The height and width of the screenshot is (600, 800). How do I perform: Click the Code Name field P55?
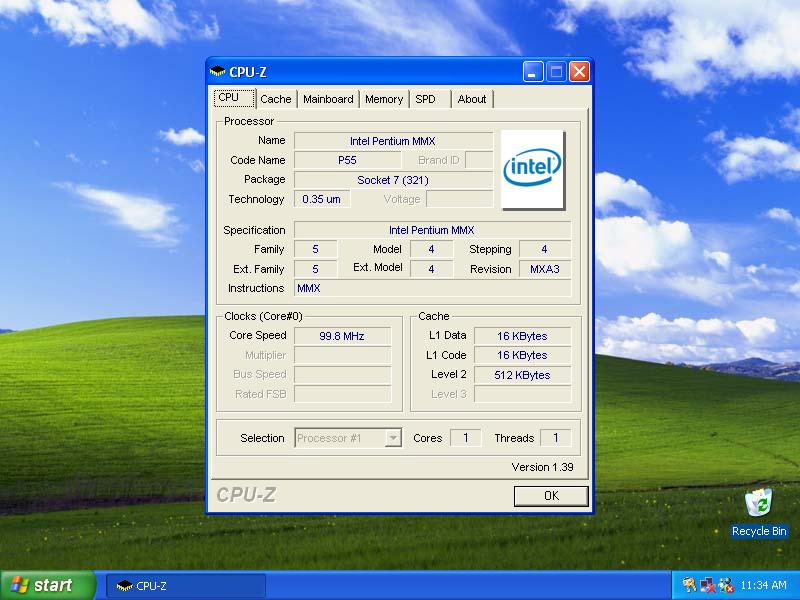tap(347, 160)
